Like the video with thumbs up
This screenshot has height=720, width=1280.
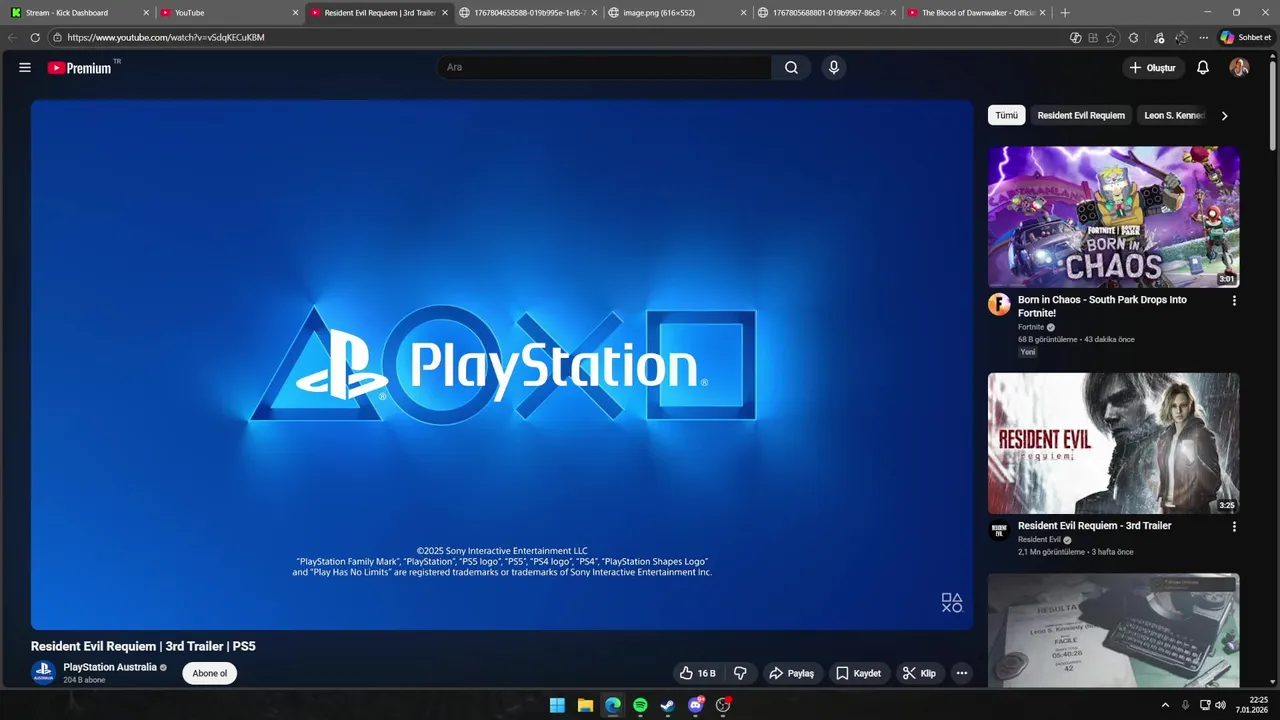[697, 673]
